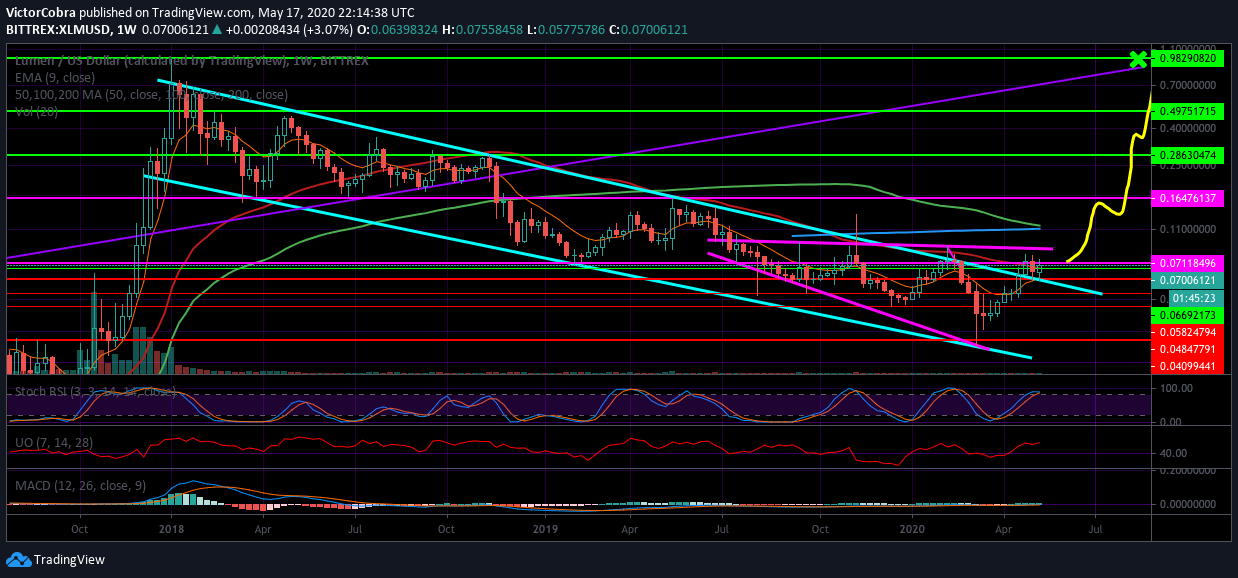Click the 01:45:23 bar countdown label
This screenshot has height=578, width=1238.
pos(1193,298)
